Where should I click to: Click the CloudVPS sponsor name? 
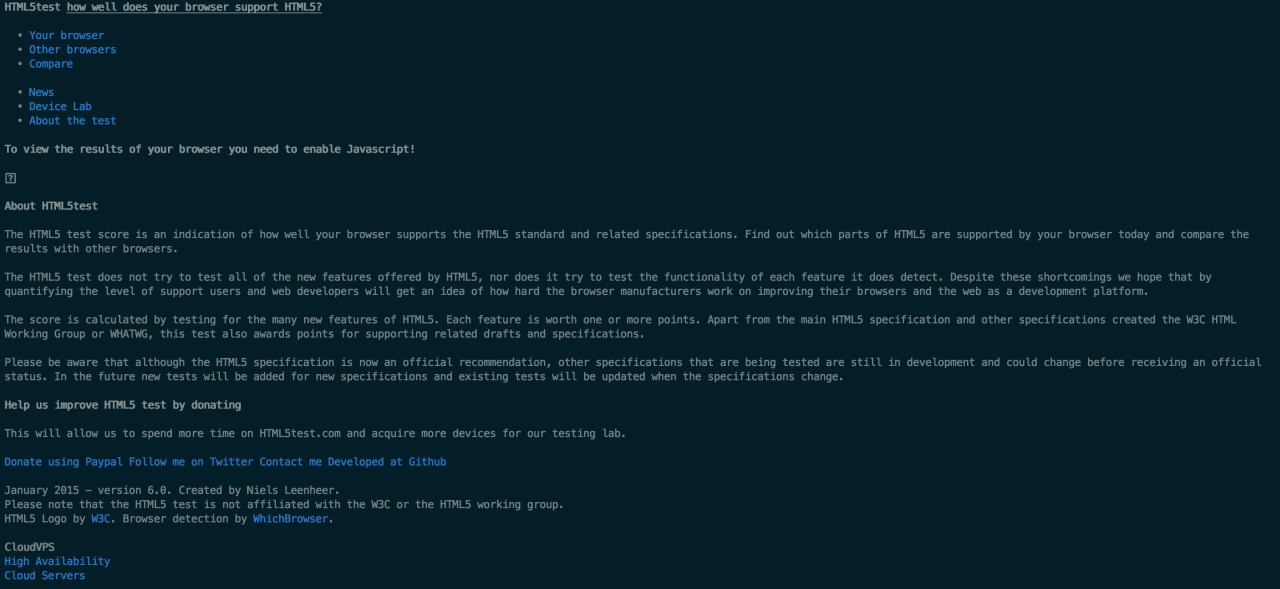coord(29,547)
